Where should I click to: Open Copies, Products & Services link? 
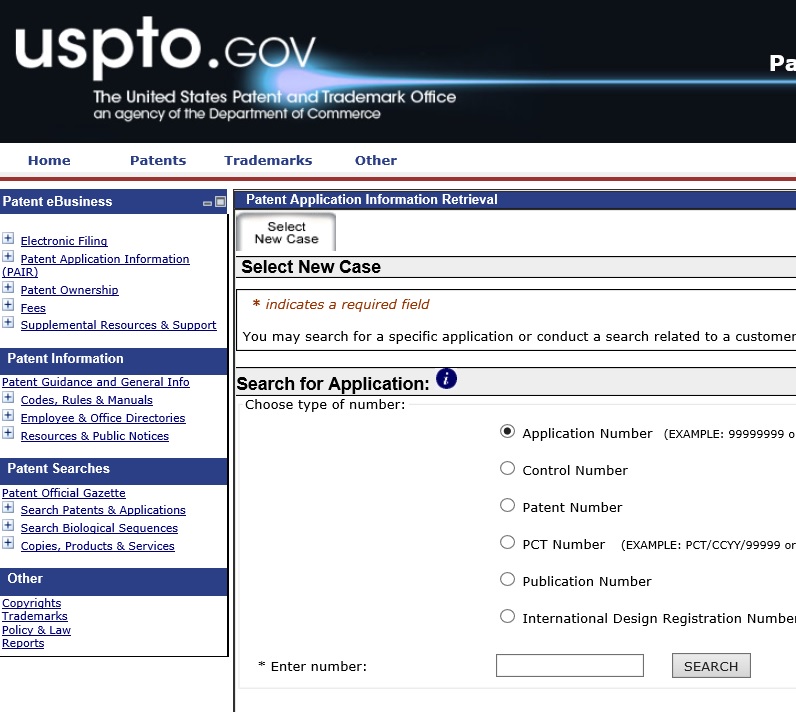click(x=97, y=546)
